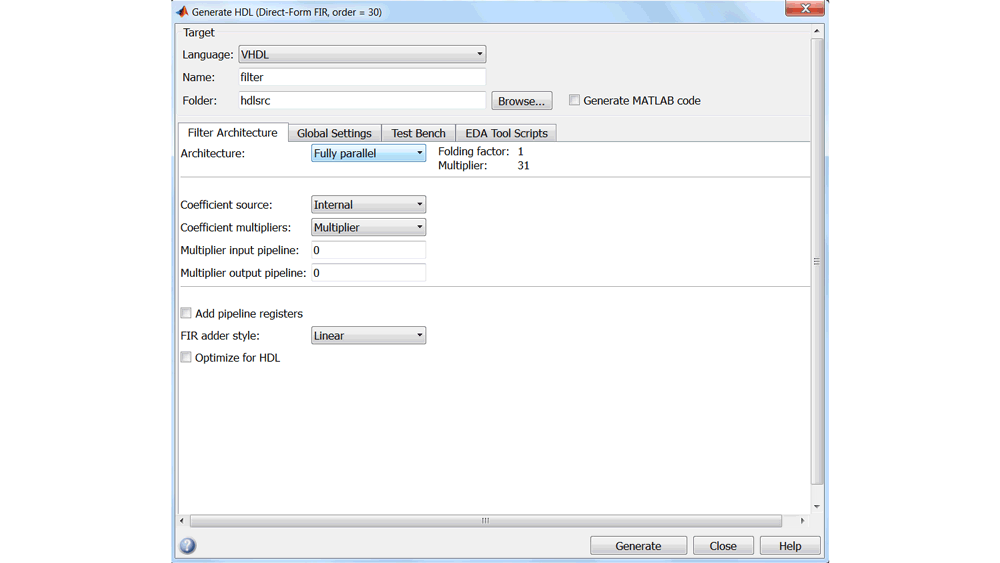1000x563 pixels.
Task: Enable Generate MATLAB code checkbox
Action: pyautogui.click(x=575, y=100)
